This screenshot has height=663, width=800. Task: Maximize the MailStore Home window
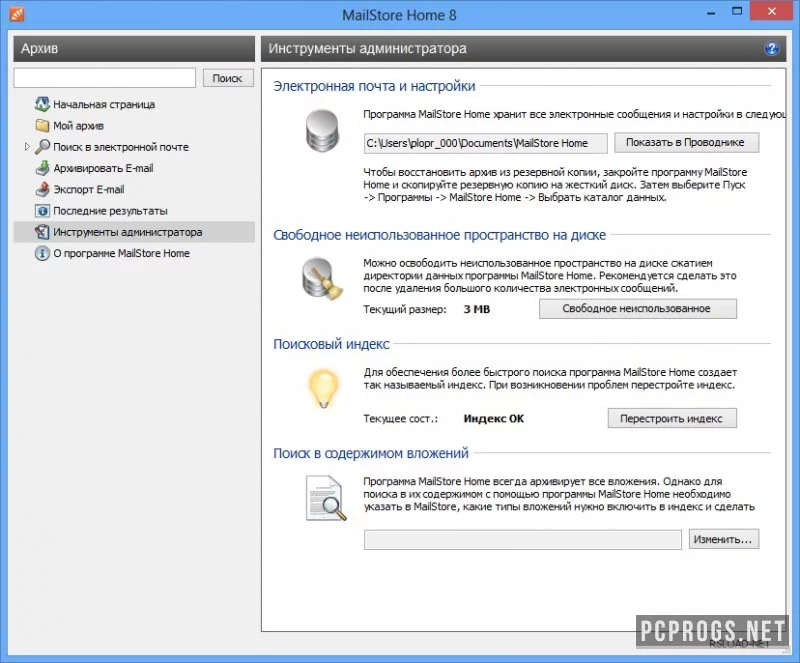click(737, 11)
